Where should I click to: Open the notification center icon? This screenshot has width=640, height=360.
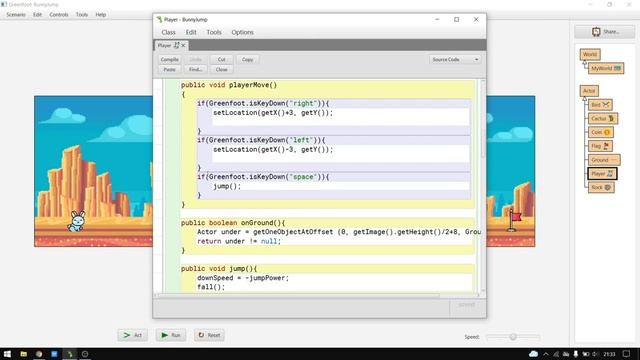627,354
